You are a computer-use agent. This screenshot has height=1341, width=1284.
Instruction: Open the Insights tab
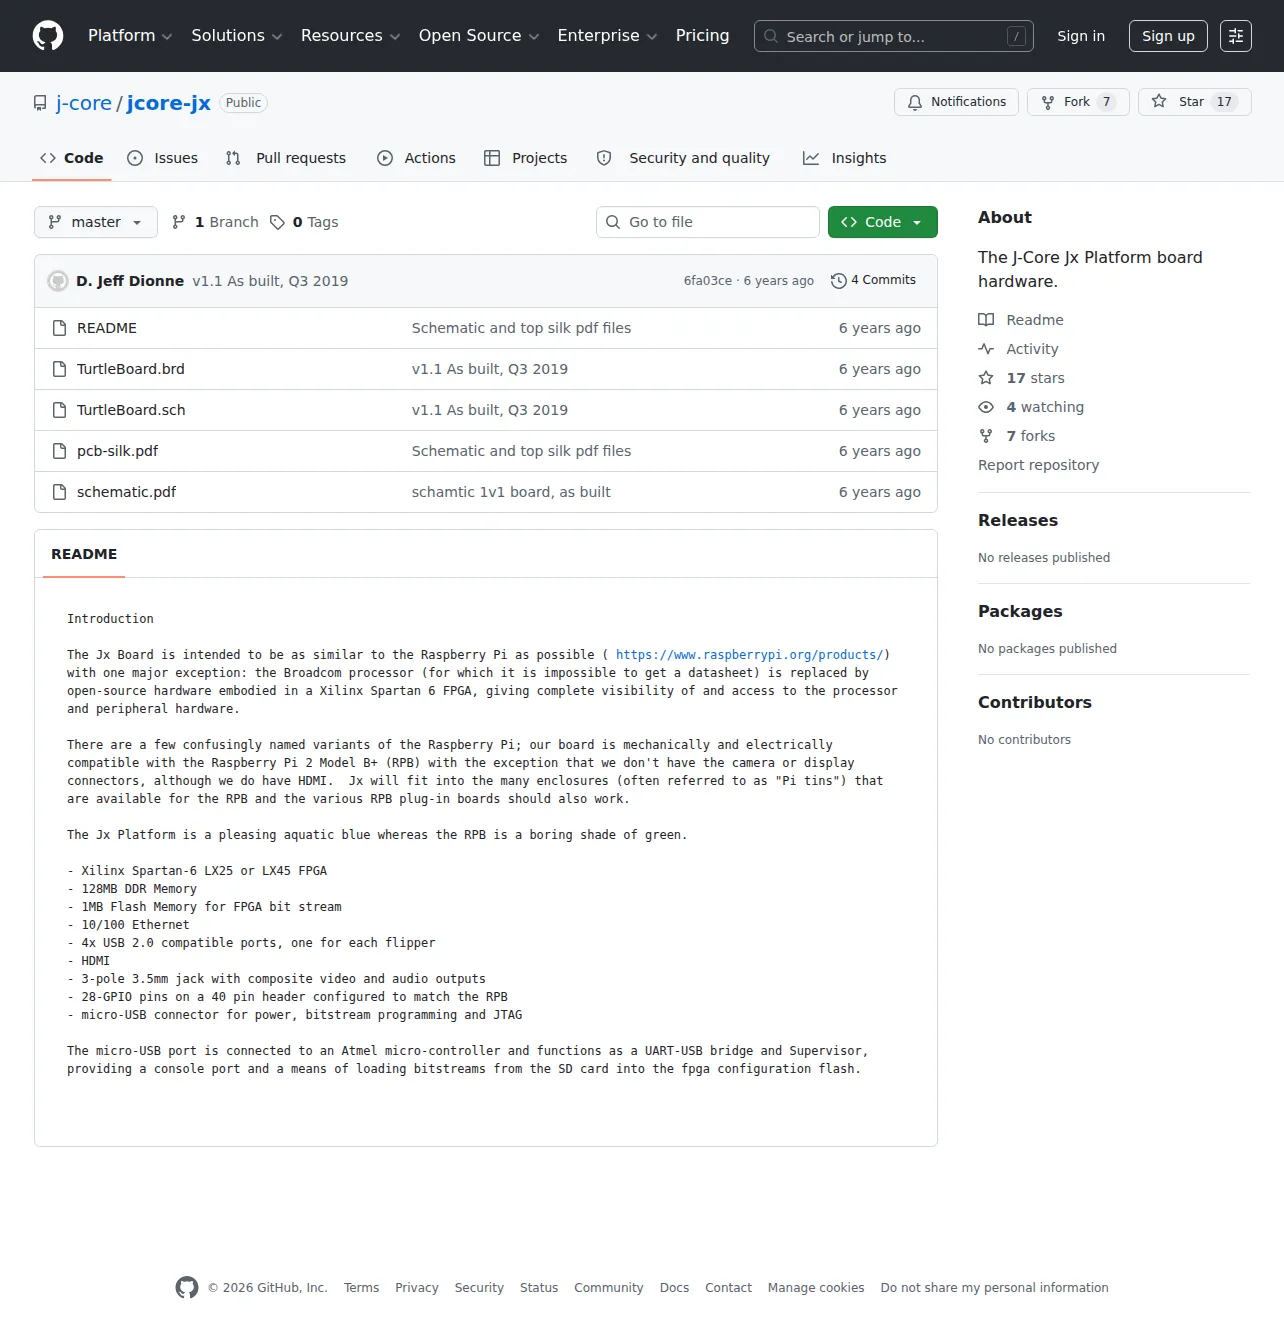pos(845,158)
